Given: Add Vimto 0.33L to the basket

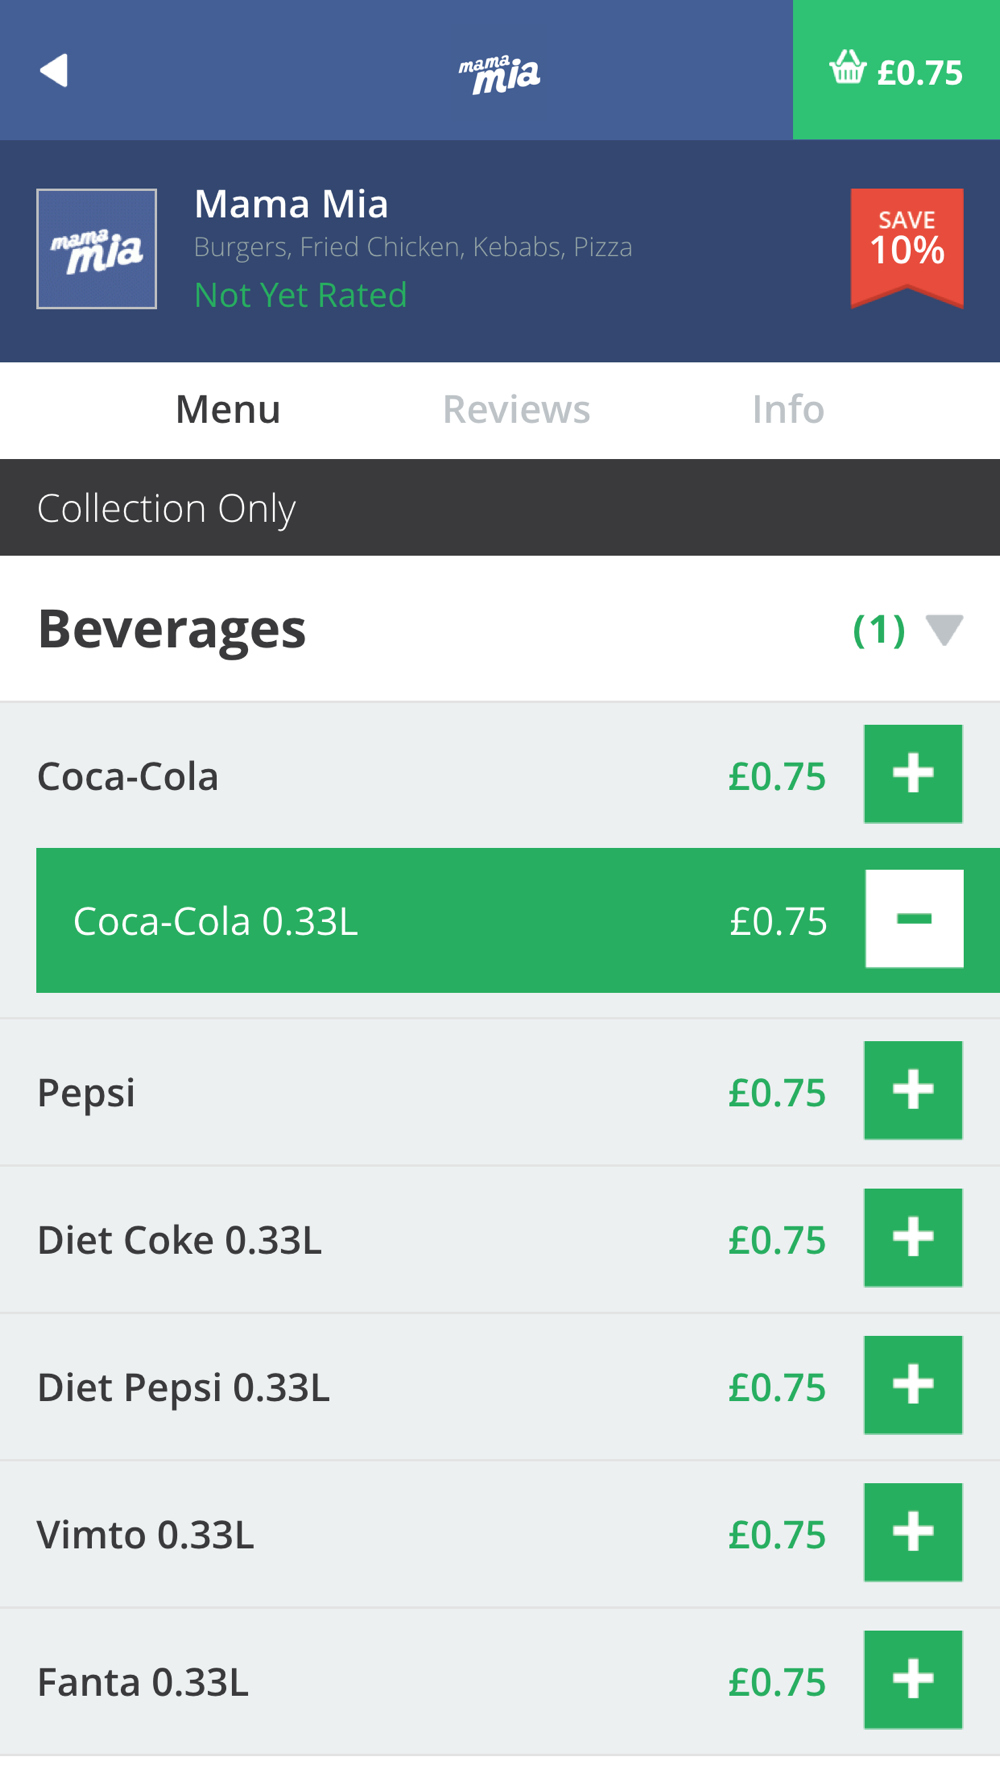Looking at the screenshot, I should (913, 1532).
